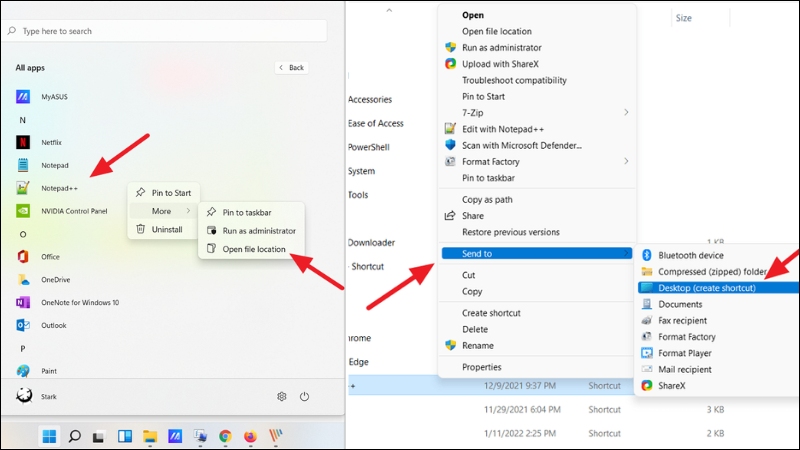Click the Microsoft Defender shield icon
This screenshot has height=450, width=800.
pyautogui.click(x=450, y=145)
